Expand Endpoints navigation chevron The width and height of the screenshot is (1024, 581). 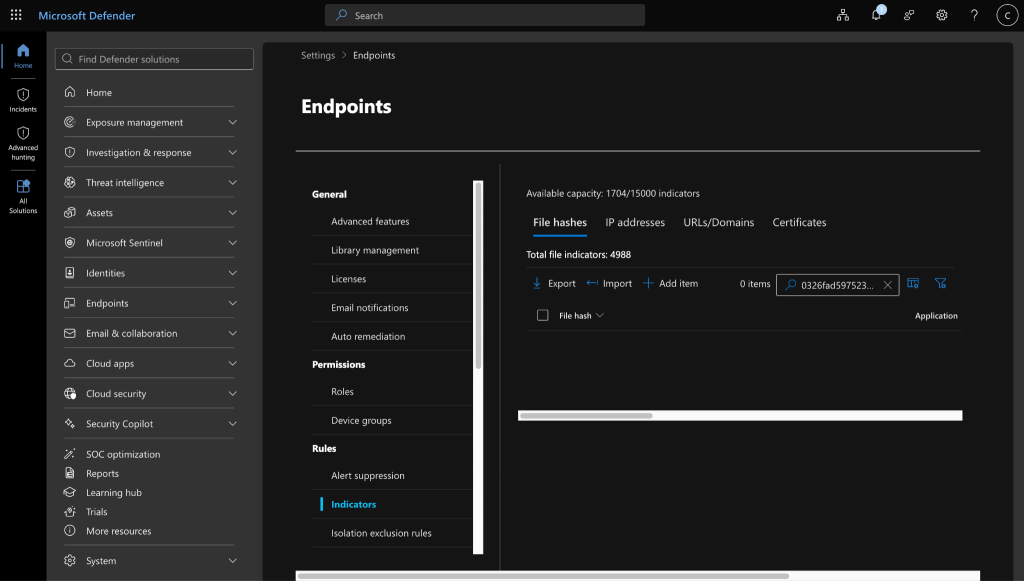[232, 303]
